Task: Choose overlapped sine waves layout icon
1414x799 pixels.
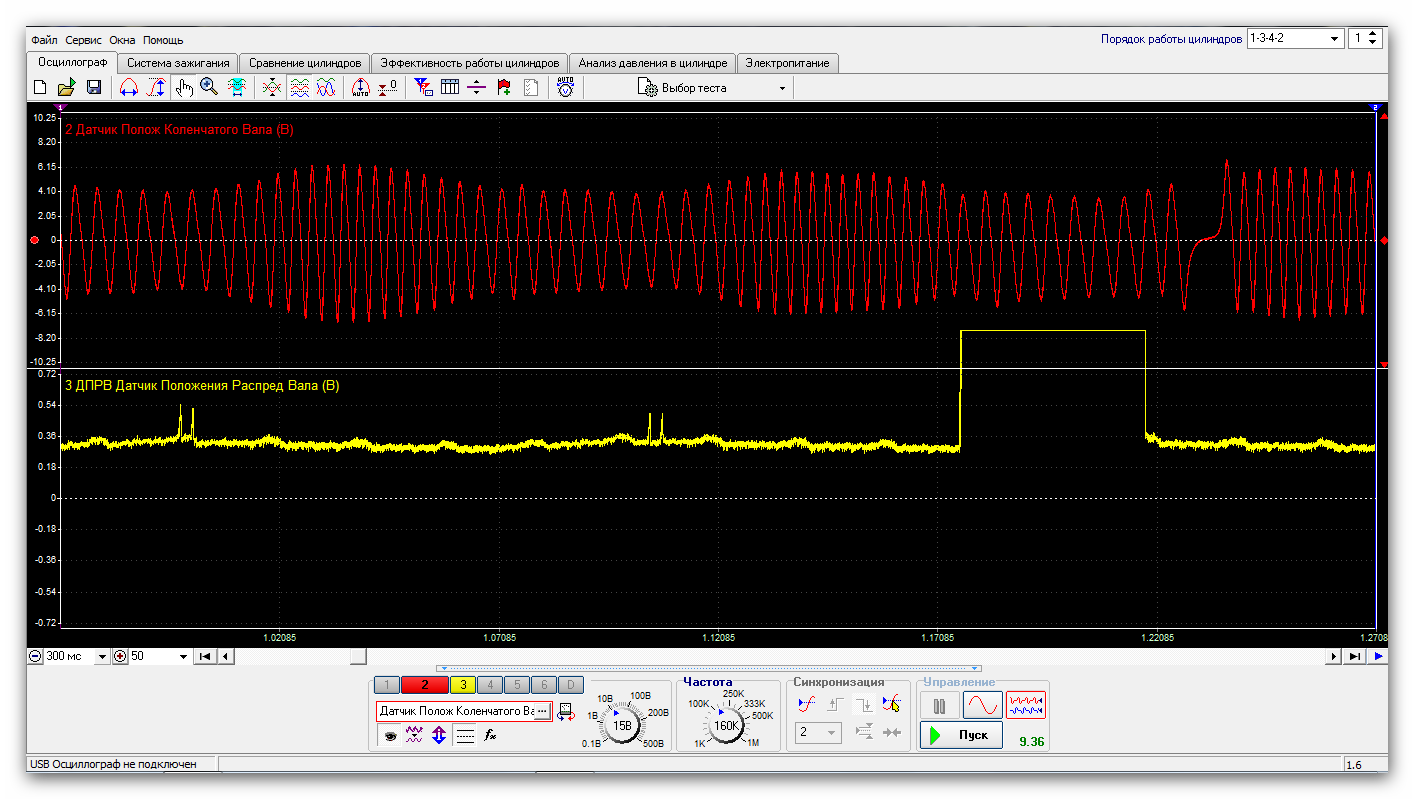Action: [326, 87]
